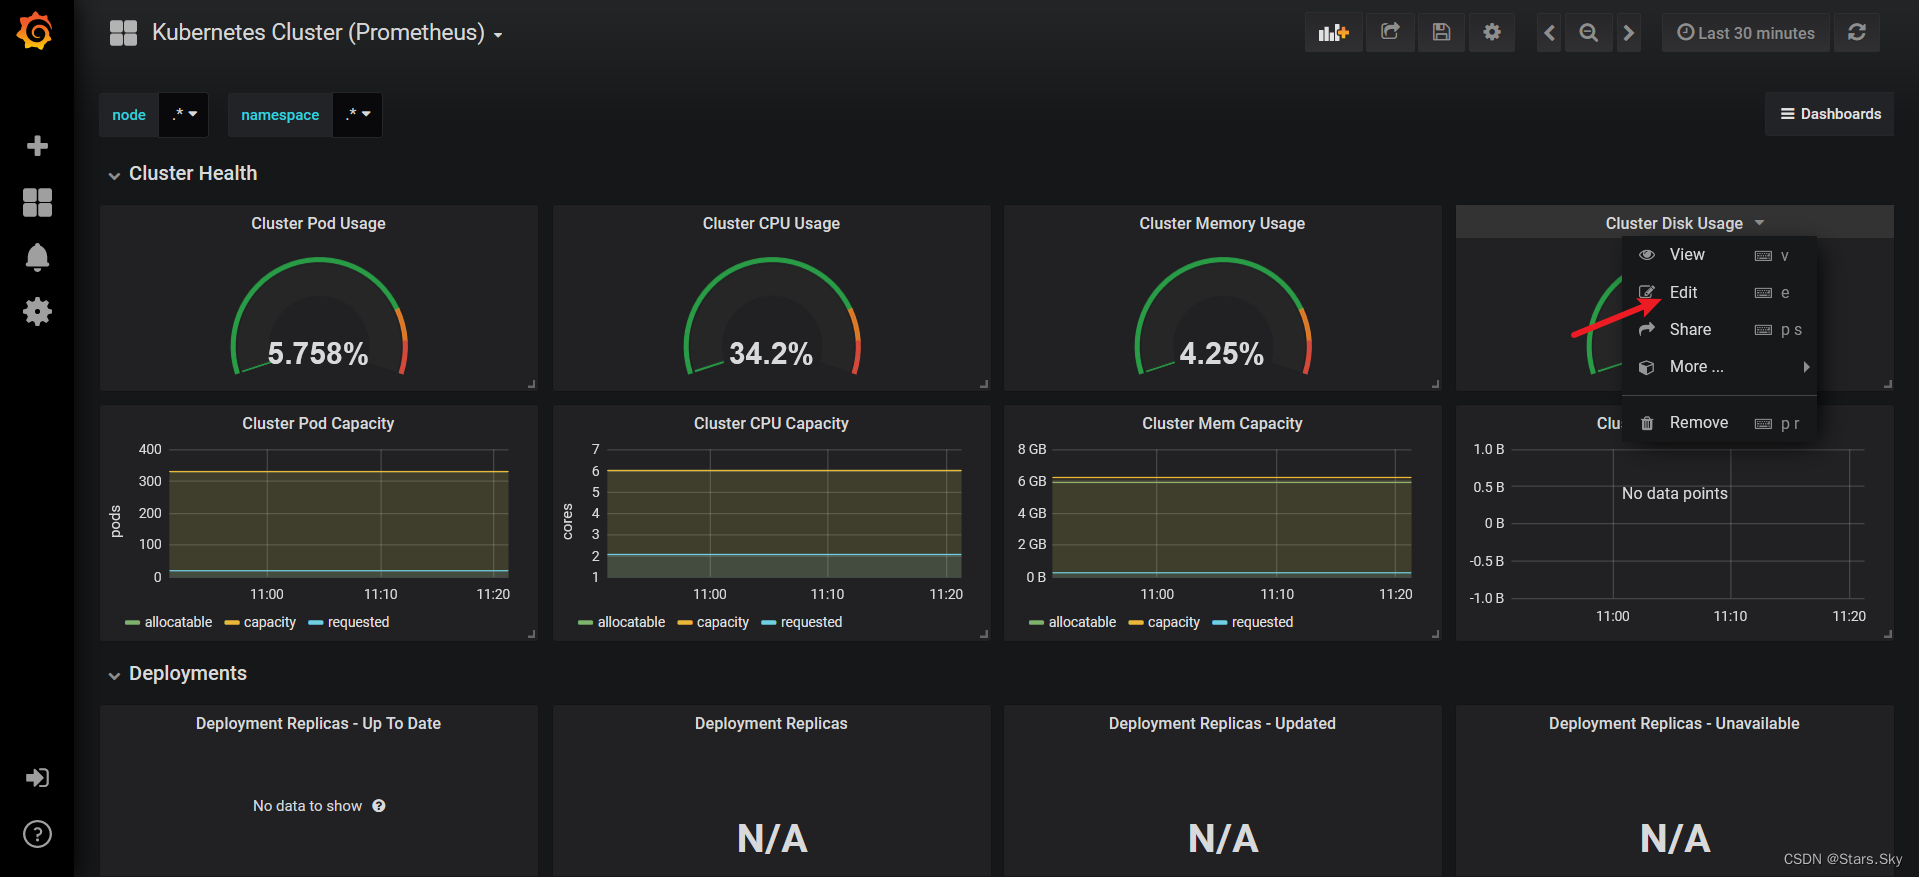This screenshot has width=1919, height=877.
Task: Open the Grafana home logo
Action: (36, 31)
